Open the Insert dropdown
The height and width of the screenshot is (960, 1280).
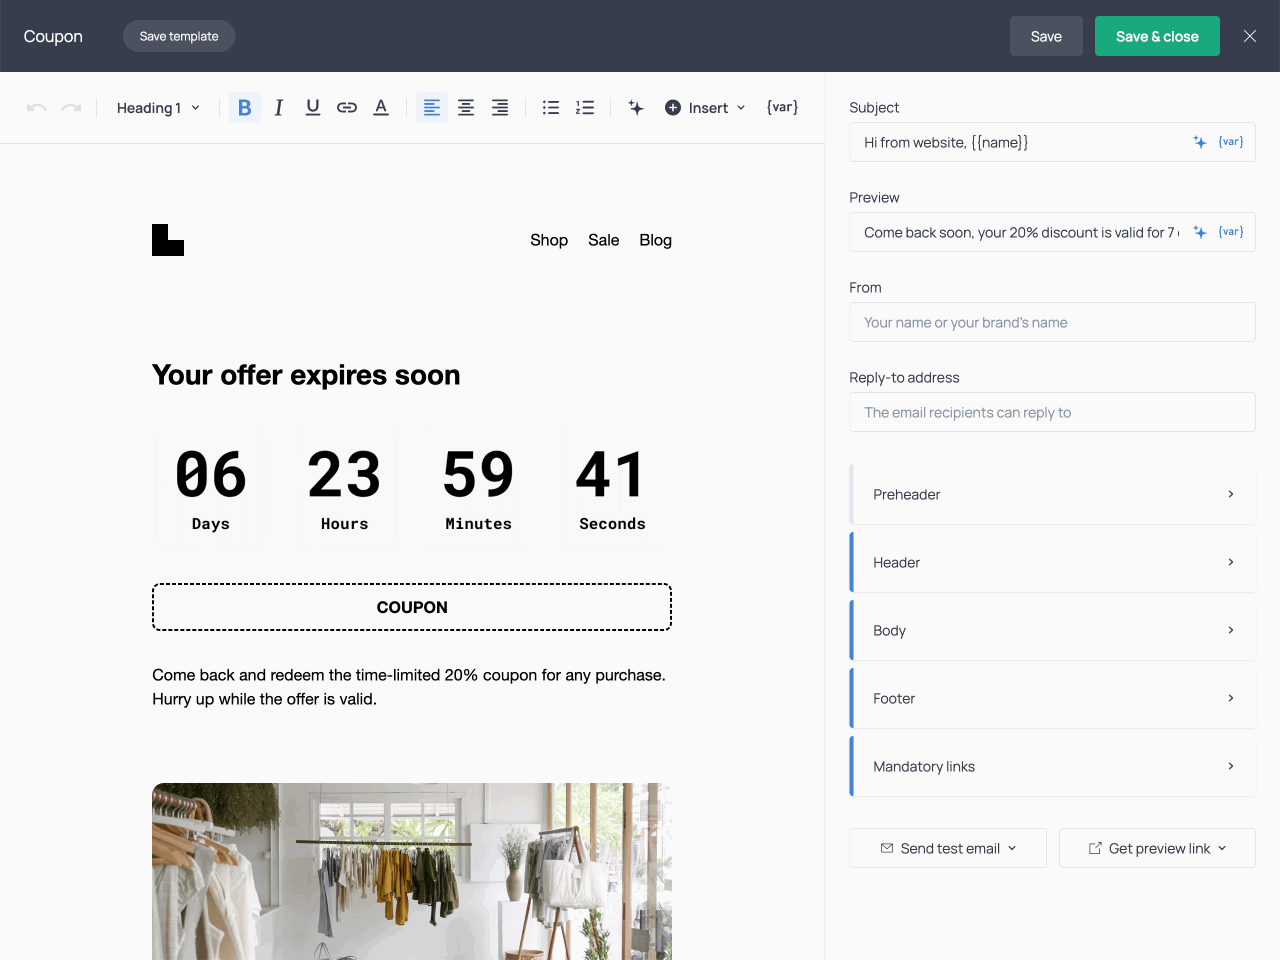tap(705, 107)
